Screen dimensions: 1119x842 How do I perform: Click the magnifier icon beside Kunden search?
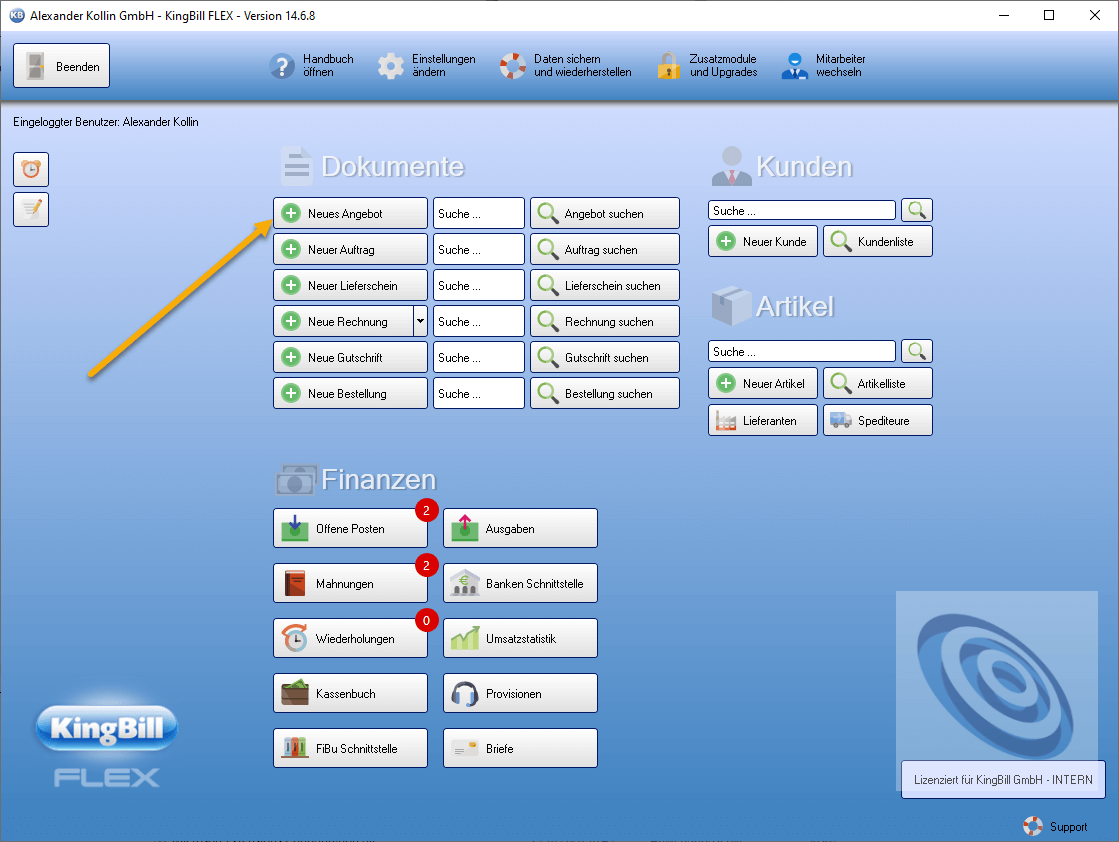click(x=917, y=210)
